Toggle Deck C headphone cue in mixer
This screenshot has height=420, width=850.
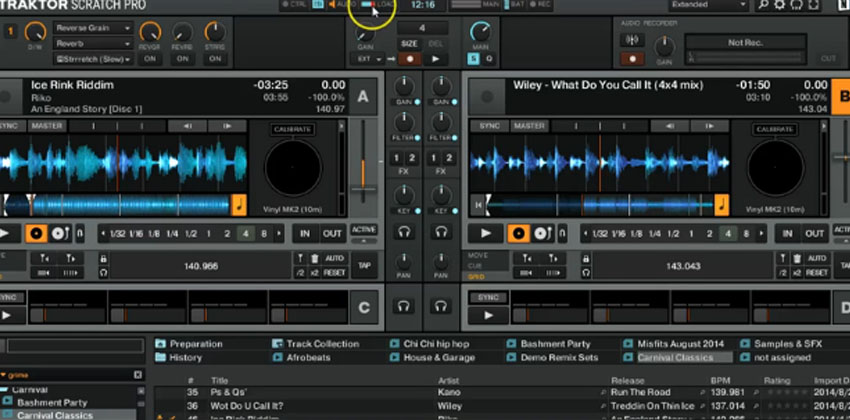pyautogui.click(x=403, y=307)
